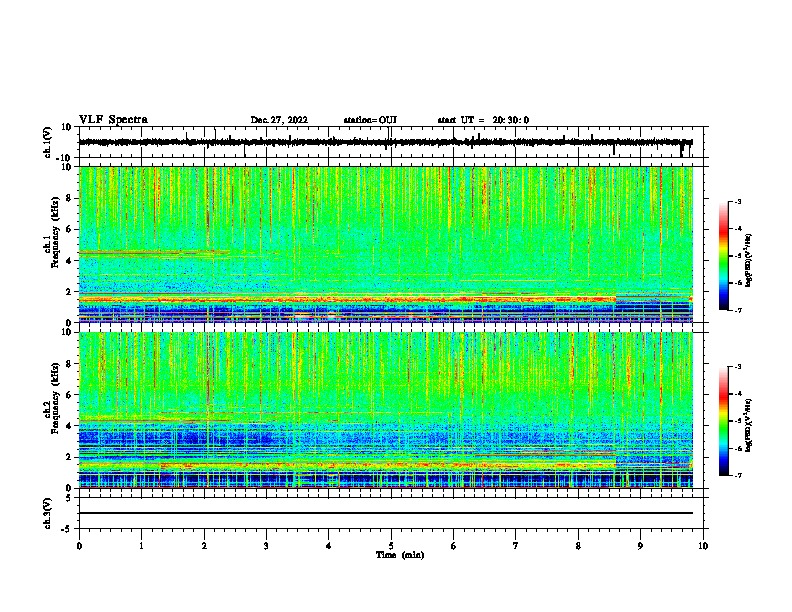Click time axis tick label 5
The height and width of the screenshot is (612, 792).
click(391, 546)
